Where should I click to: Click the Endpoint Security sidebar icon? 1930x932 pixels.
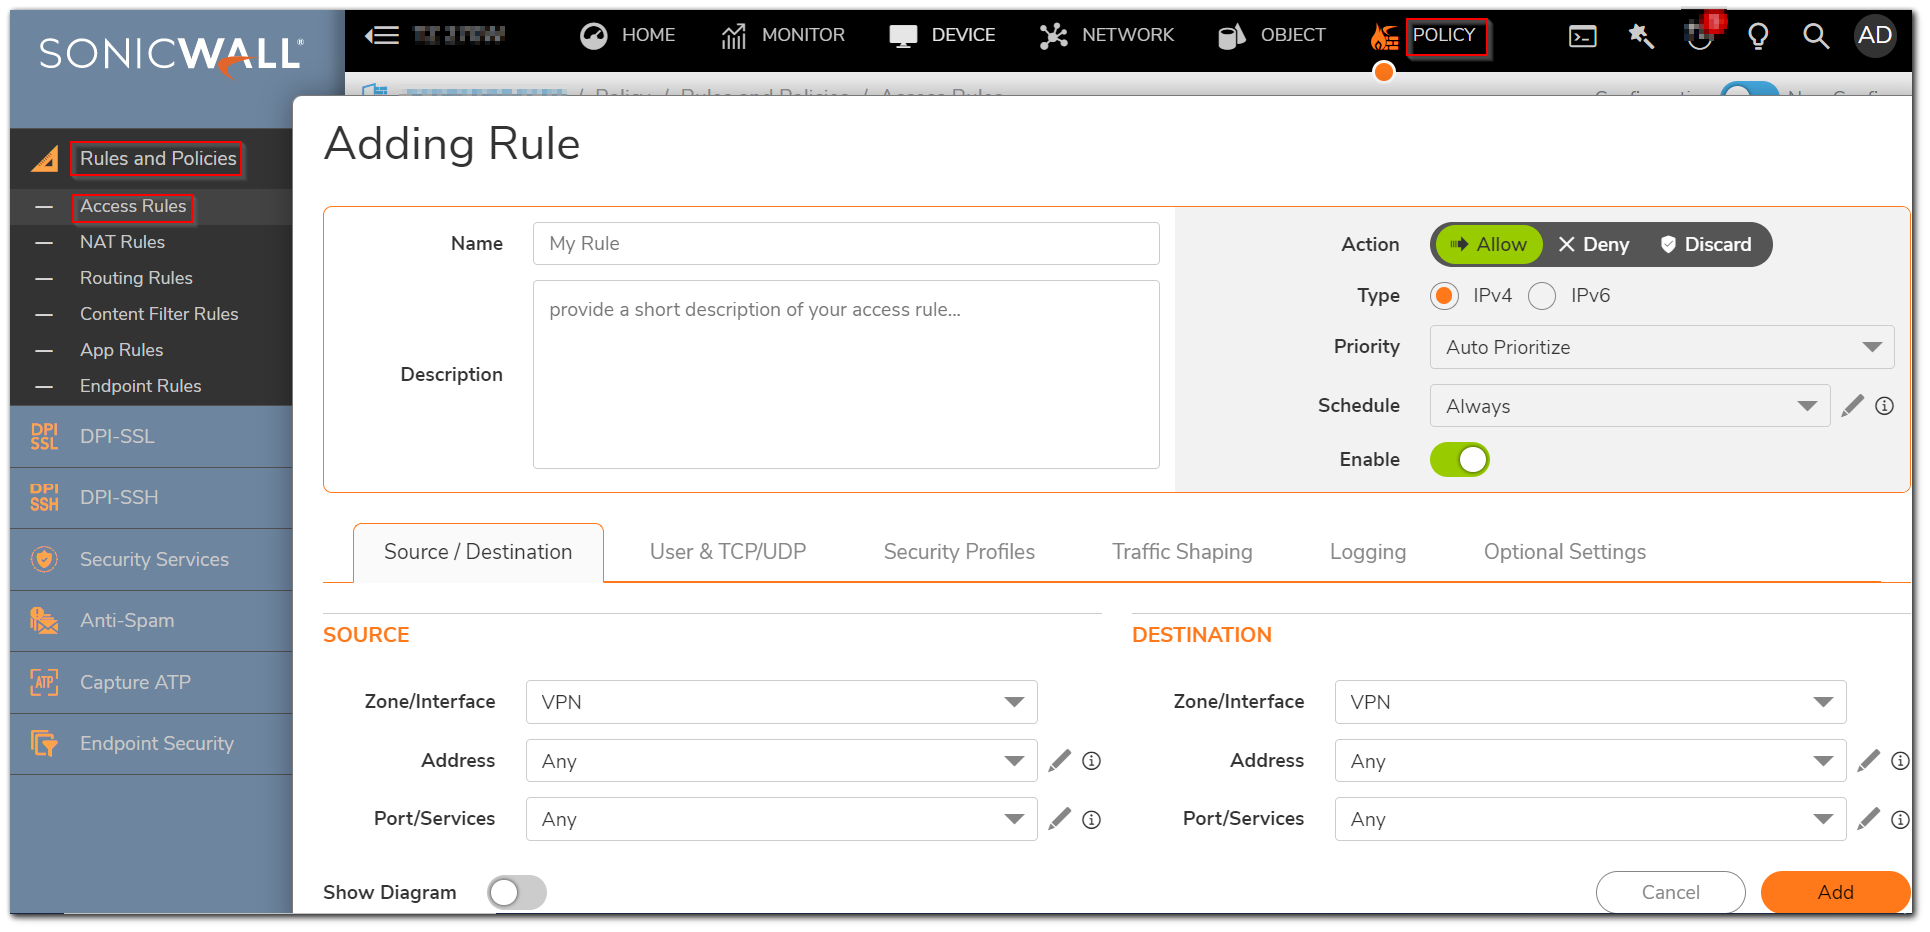(x=44, y=743)
